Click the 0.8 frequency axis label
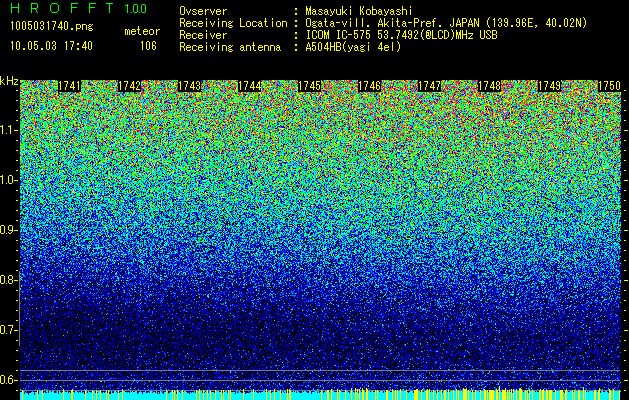Image resolution: width=629 pixels, height=400 pixels. click(8, 280)
